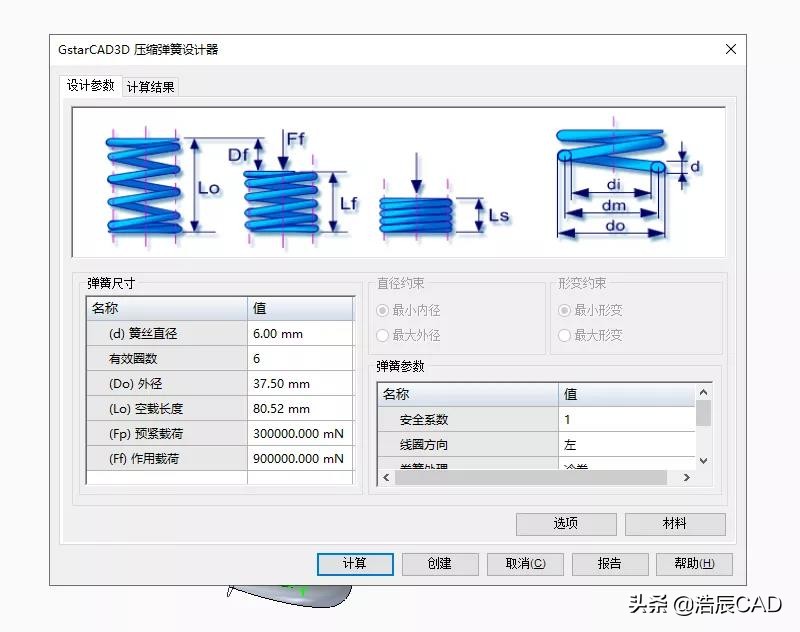Edit the 空载长度 value 80.52 mm
Screen dimensions: 800x632
pyautogui.click(x=300, y=409)
